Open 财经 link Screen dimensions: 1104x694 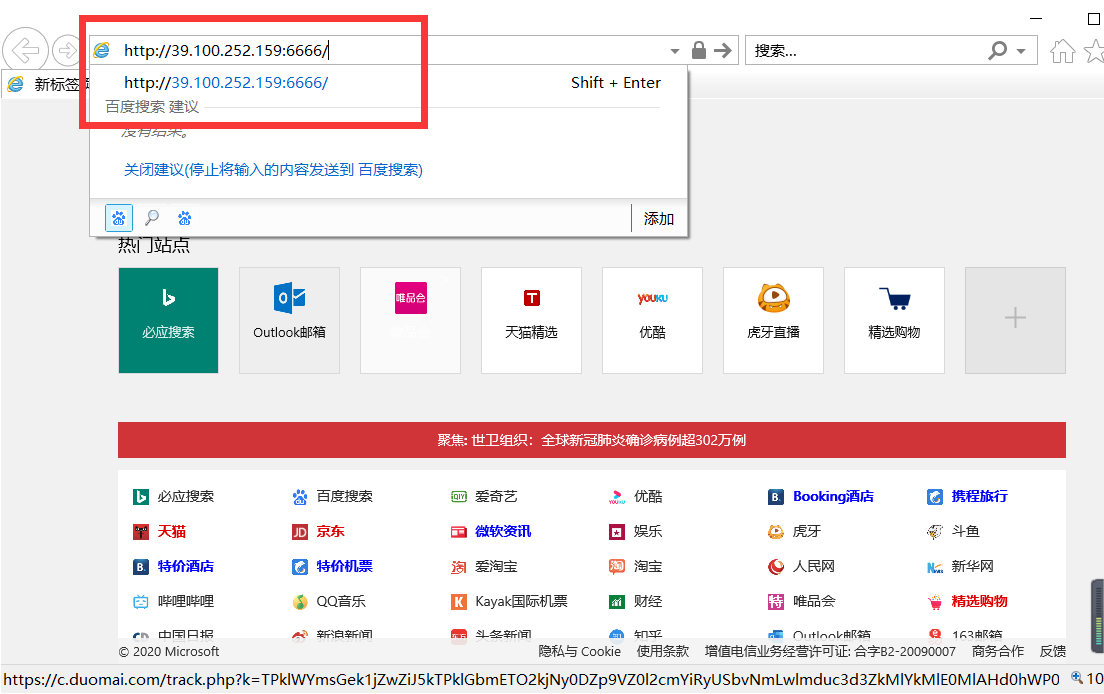[648, 601]
